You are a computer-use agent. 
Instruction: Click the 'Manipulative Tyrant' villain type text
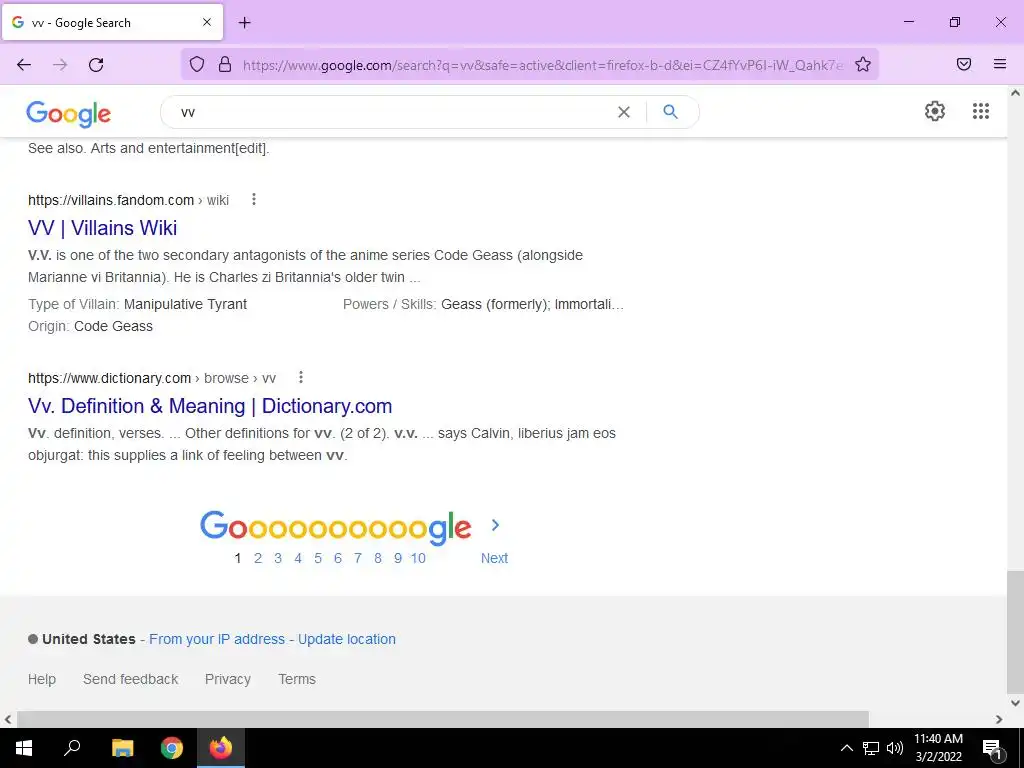click(185, 304)
